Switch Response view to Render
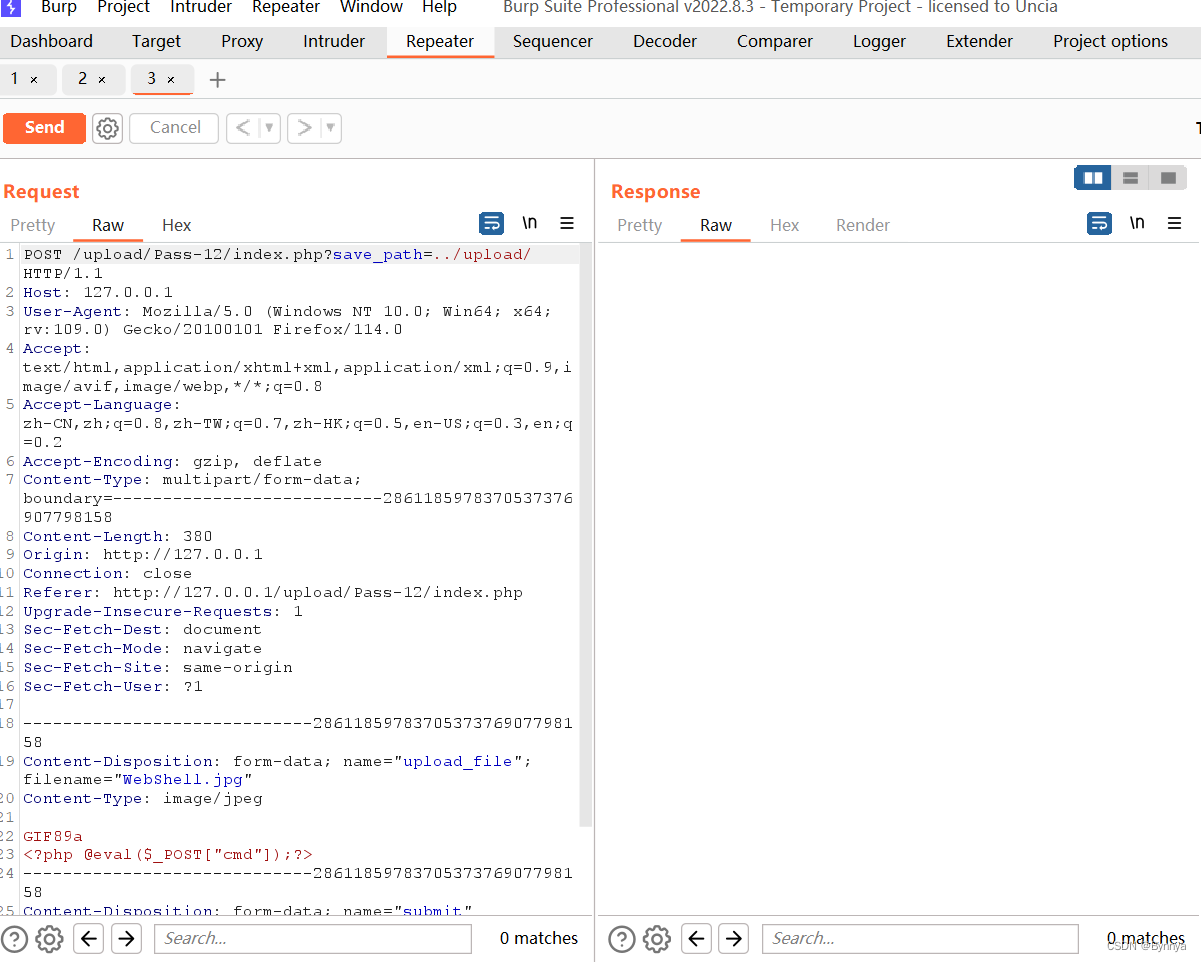The height and width of the screenshot is (962, 1201). click(x=863, y=225)
